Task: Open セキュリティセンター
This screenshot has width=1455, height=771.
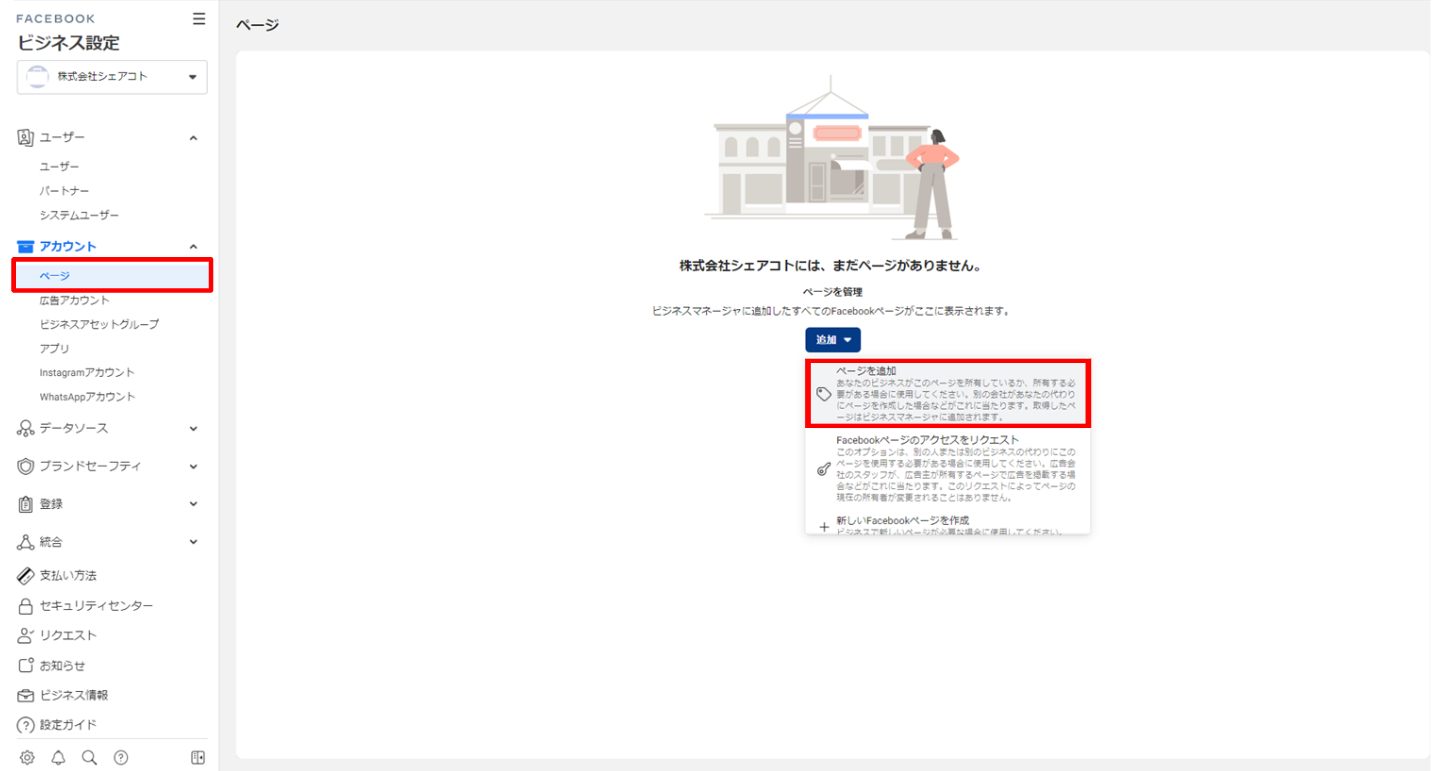Action: coord(96,606)
